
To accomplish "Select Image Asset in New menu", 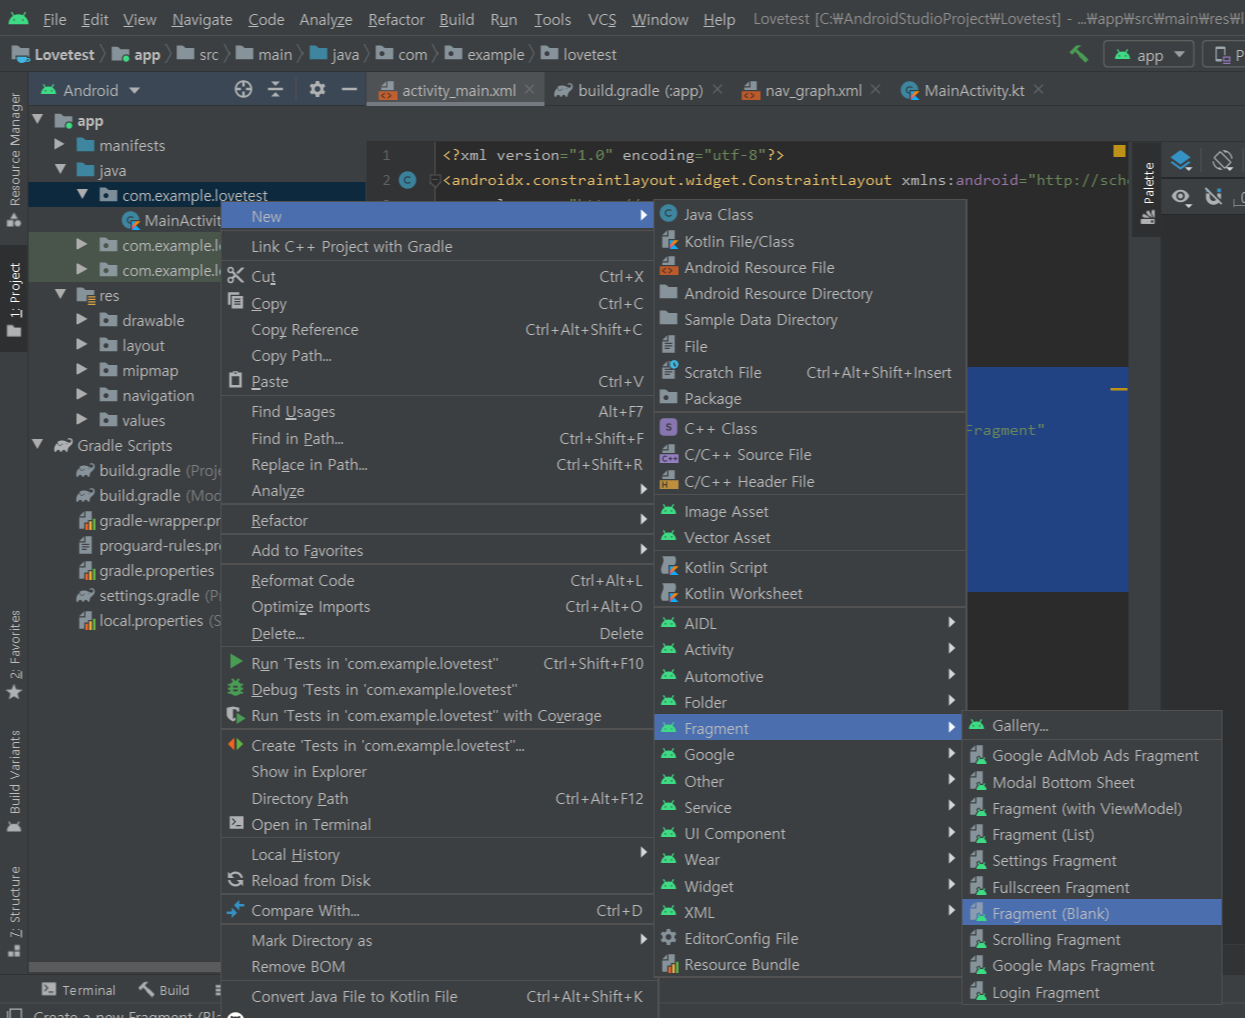I will tap(811, 511).
